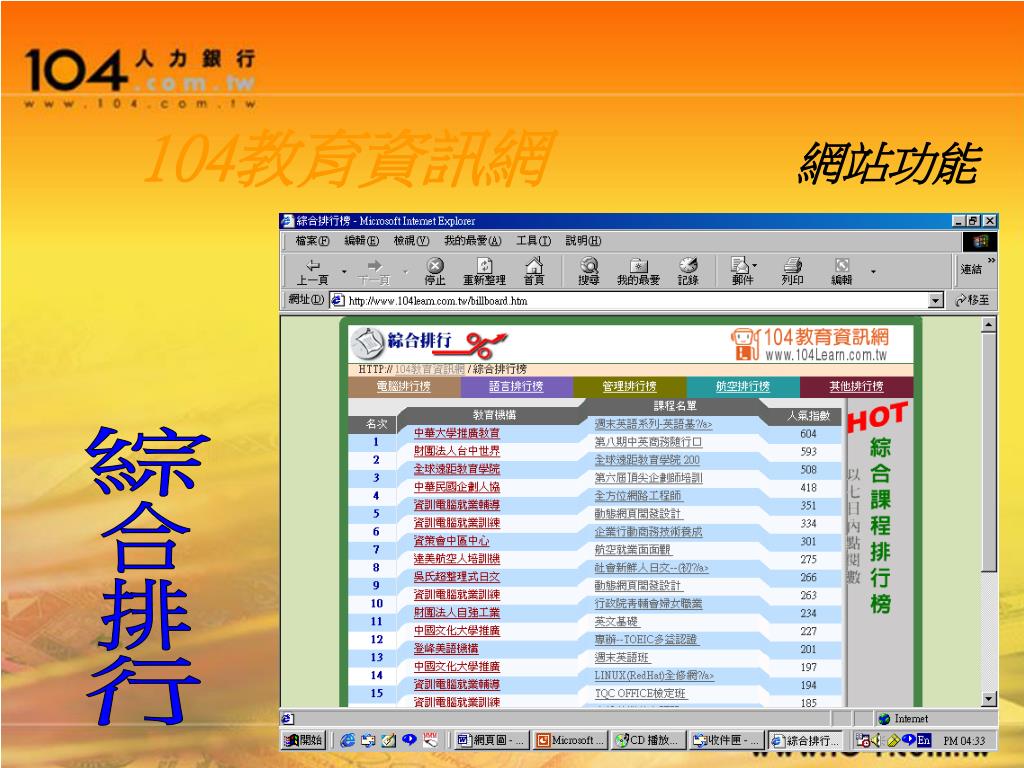Click the address bar URL field
1024x768 pixels.
click(637, 300)
